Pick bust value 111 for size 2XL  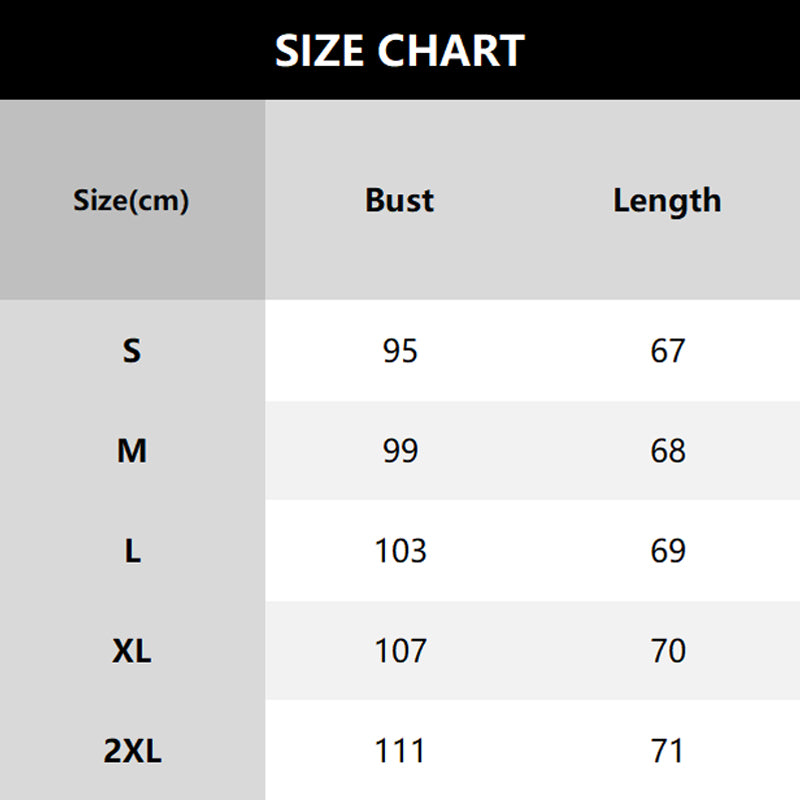pyautogui.click(x=400, y=751)
